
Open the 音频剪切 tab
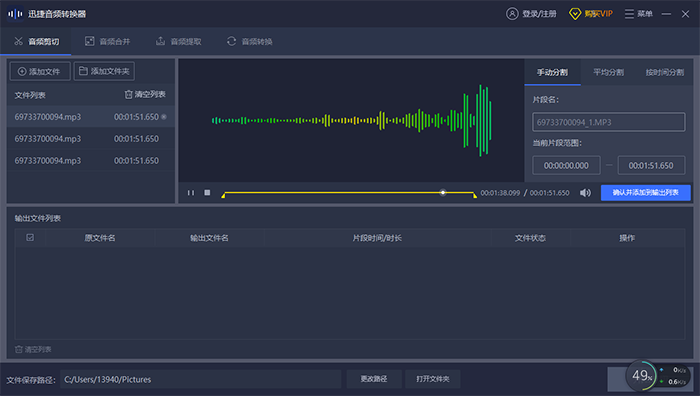click(36, 42)
